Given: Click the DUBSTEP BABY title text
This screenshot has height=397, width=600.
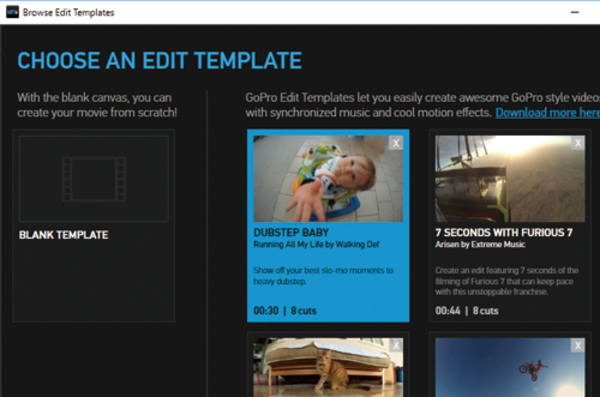Looking at the screenshot, I should 291,232.
